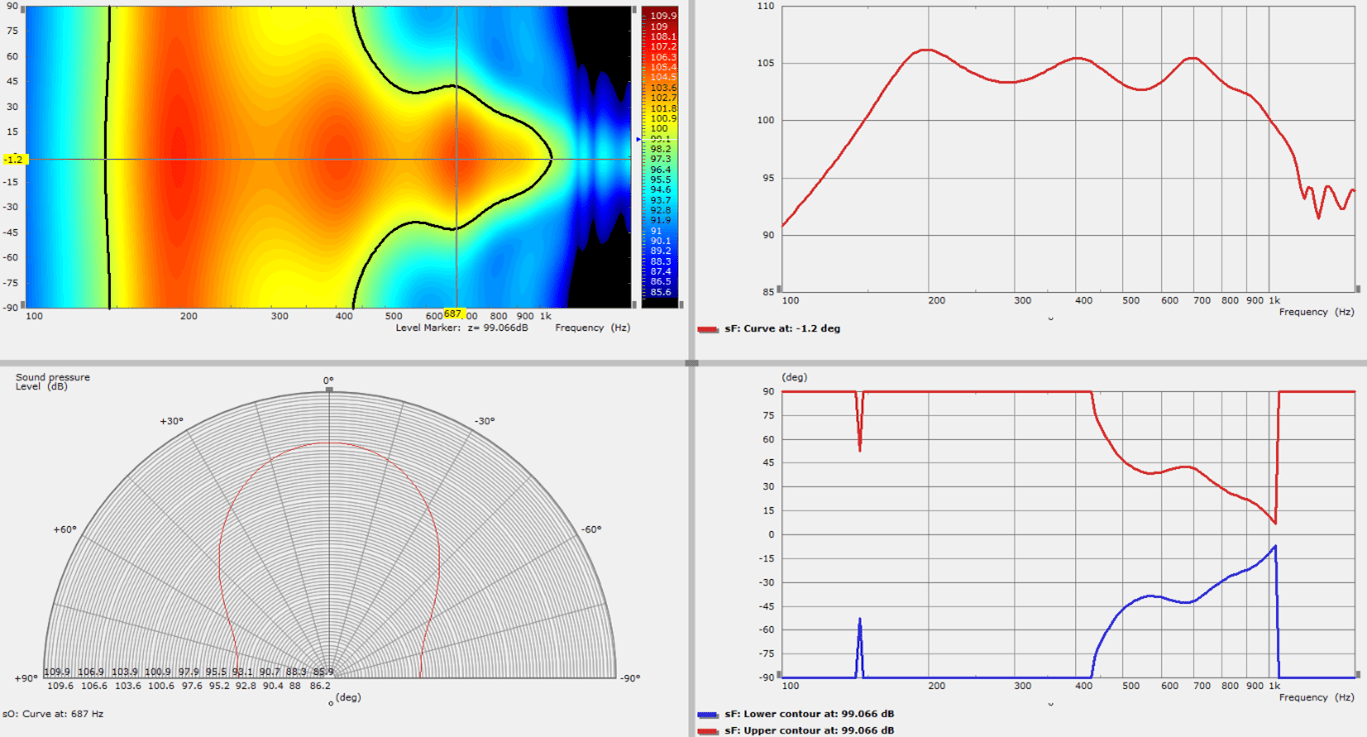Click the blue level marker triangle beside color scale
1367x737 pixels.
pos(639,139)
